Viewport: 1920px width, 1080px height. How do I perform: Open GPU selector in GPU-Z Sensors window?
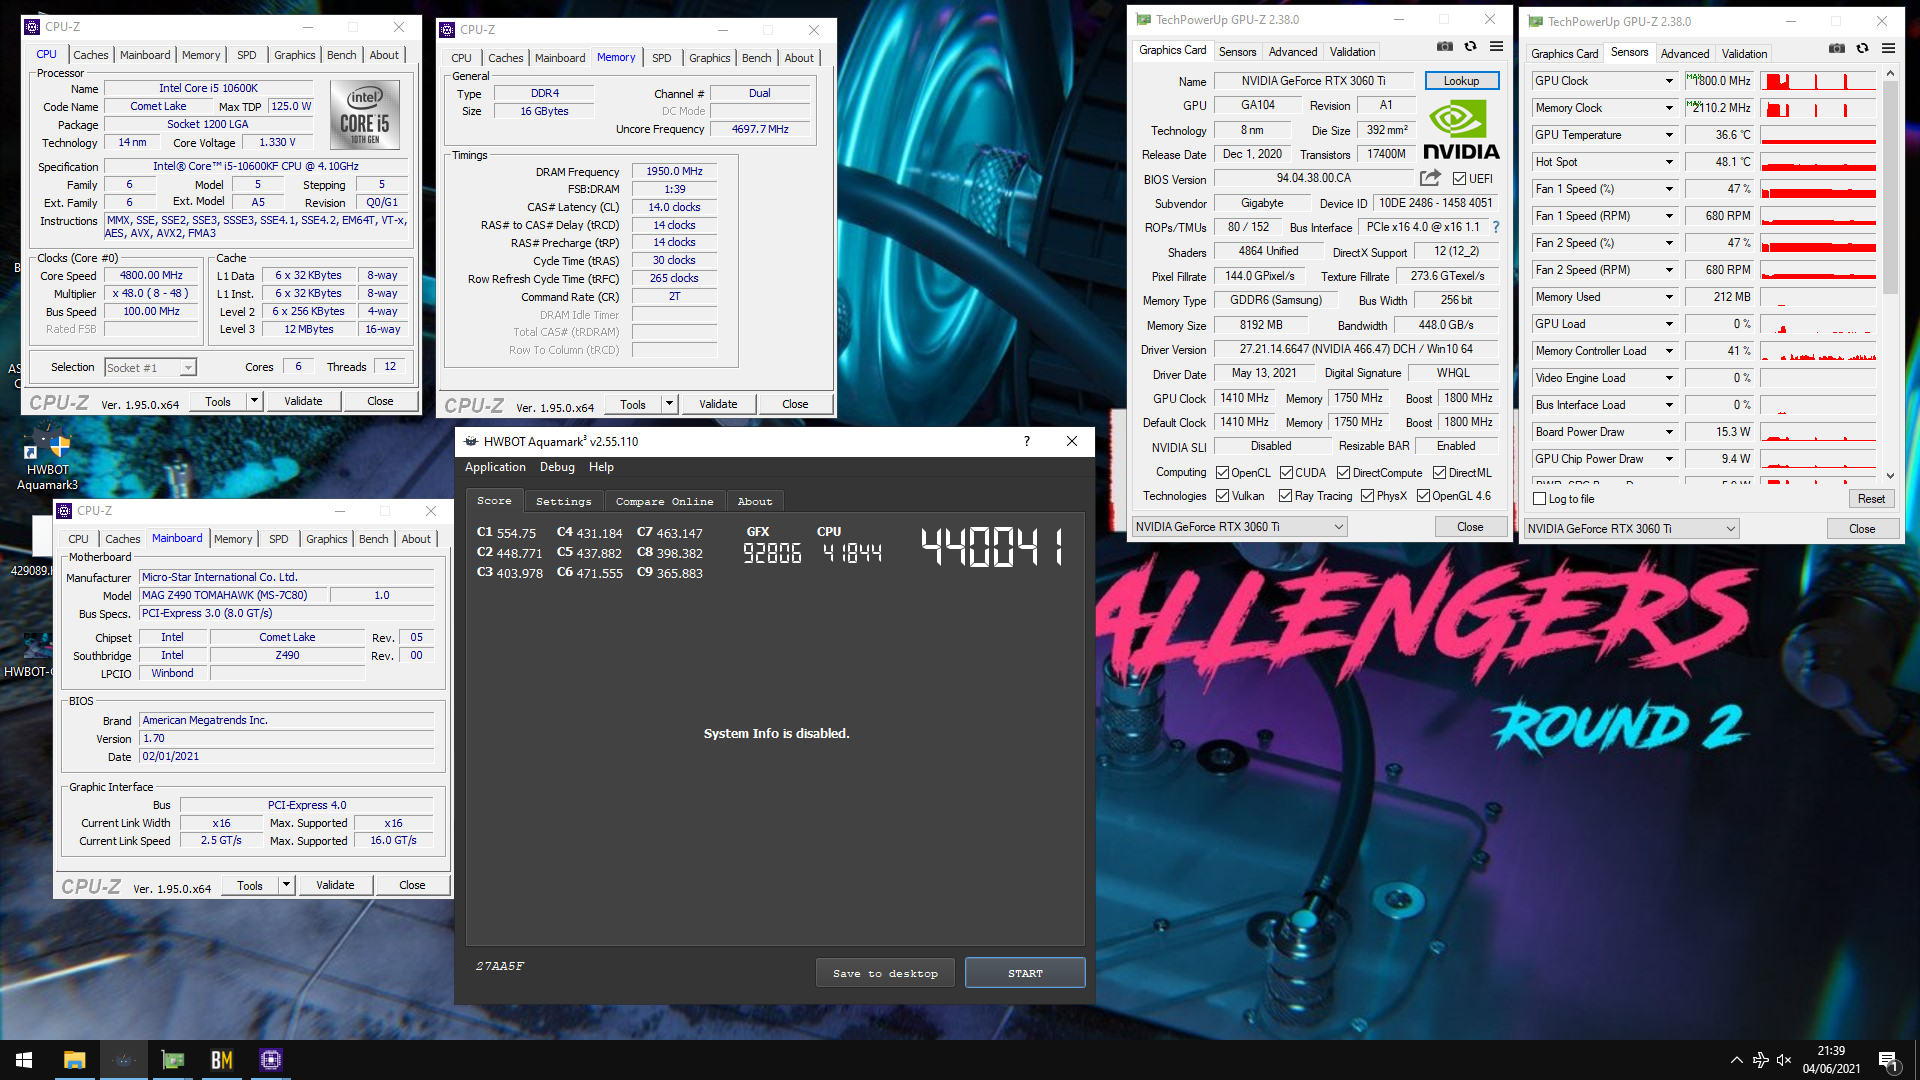pyautogui.click(x=1632, y=529)
